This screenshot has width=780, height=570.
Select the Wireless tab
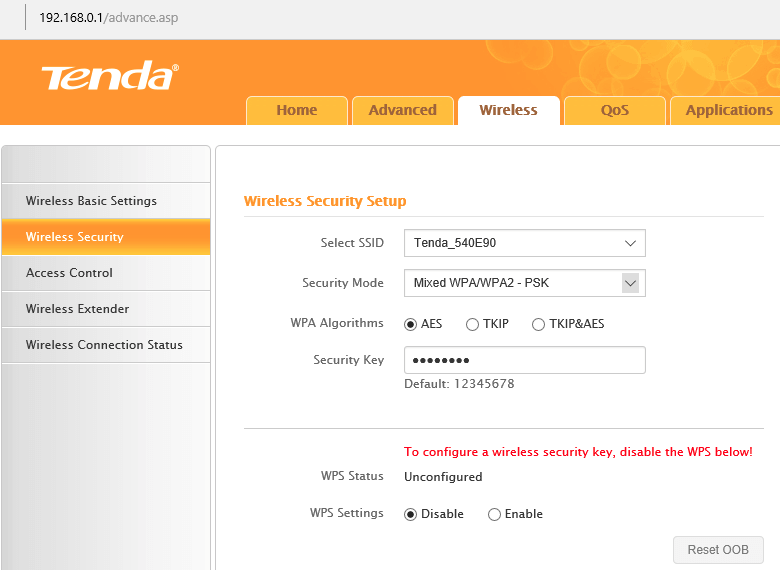click(508, 110)
